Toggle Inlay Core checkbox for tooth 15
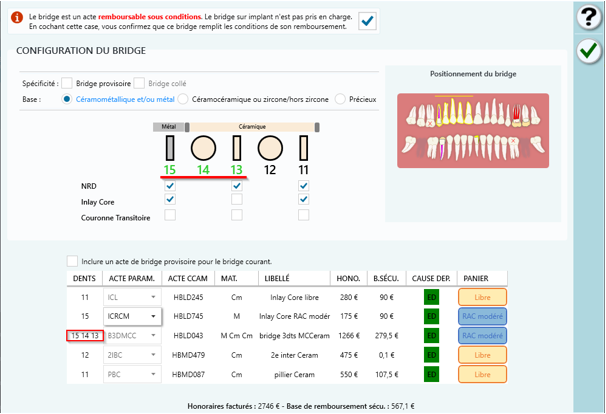 [x=170, y=199]
